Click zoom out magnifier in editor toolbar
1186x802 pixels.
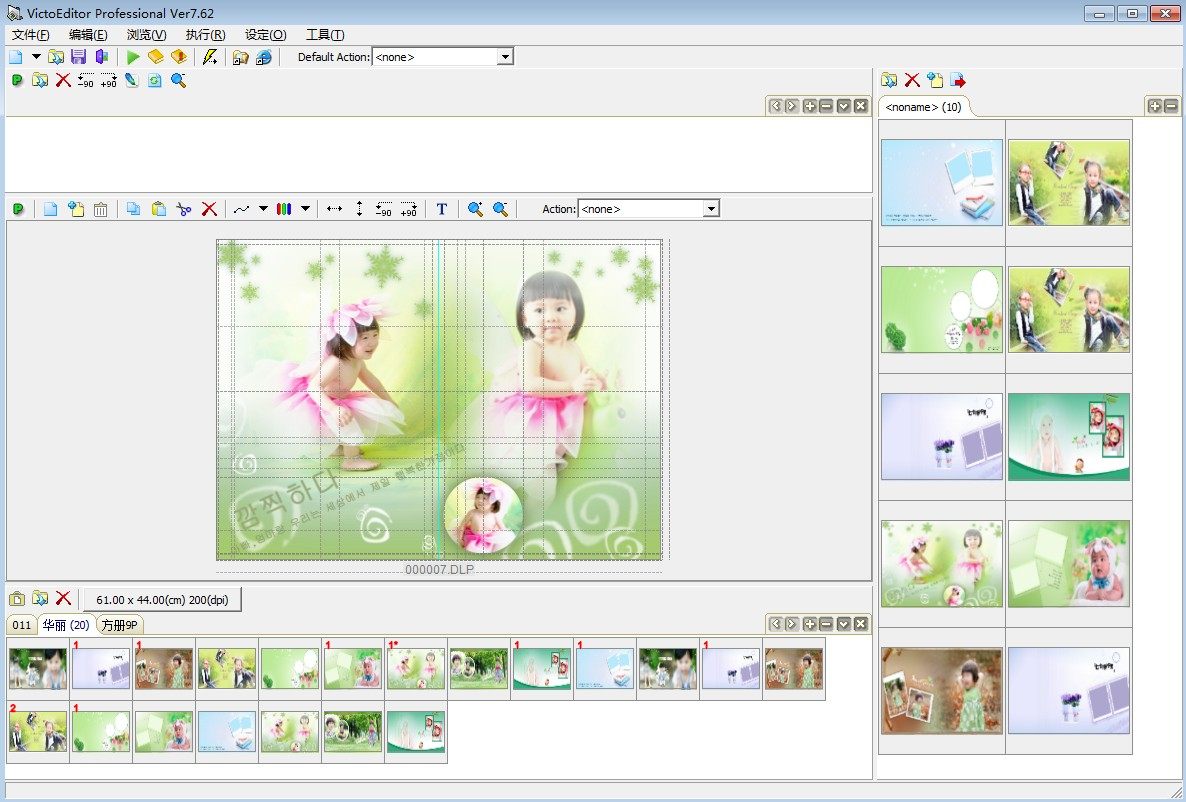coord(500,209)
